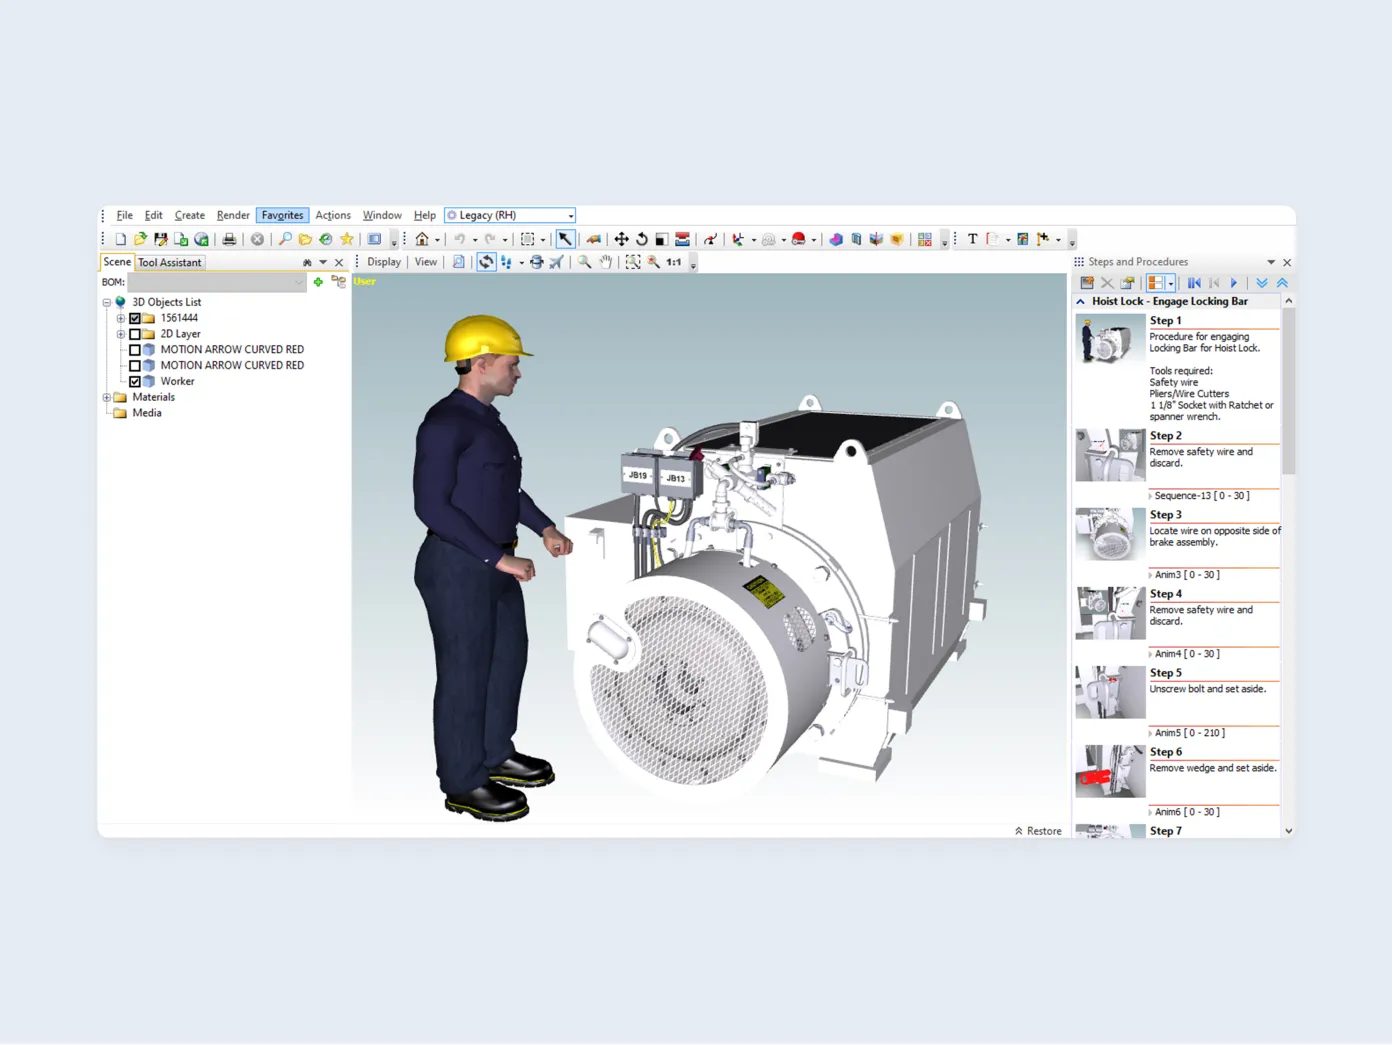Print the scene with the printer icon

point(229,239)
